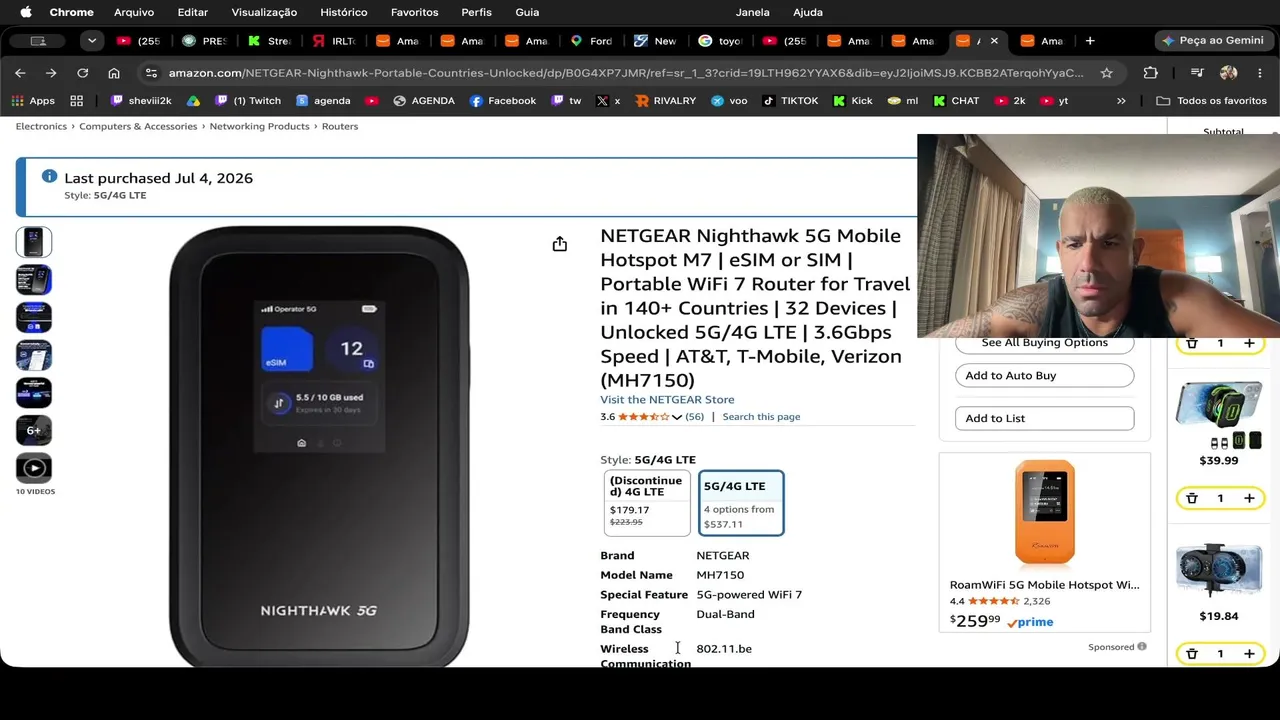Switch to the toyo tab
Viewport: 1280px width, 720px height.
click(720, 41)
